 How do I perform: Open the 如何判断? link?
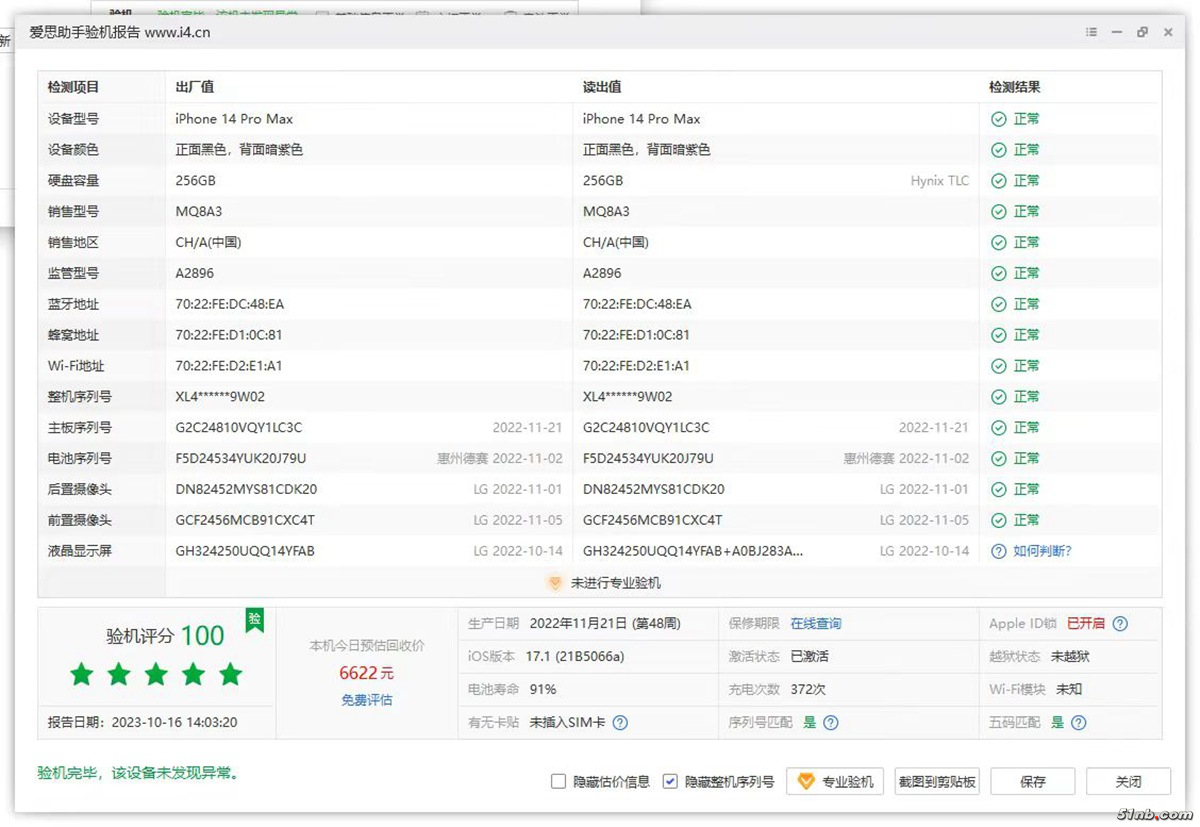pyautogui.click(x=1042, y=552)
